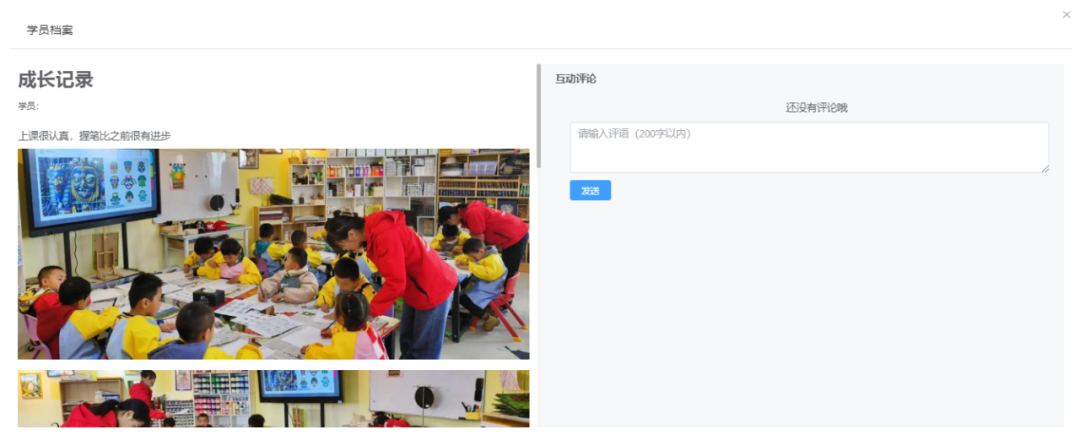Click the TV screen showing masks in first photo
Screen dimensions: 1080x446
click(89, 188)
